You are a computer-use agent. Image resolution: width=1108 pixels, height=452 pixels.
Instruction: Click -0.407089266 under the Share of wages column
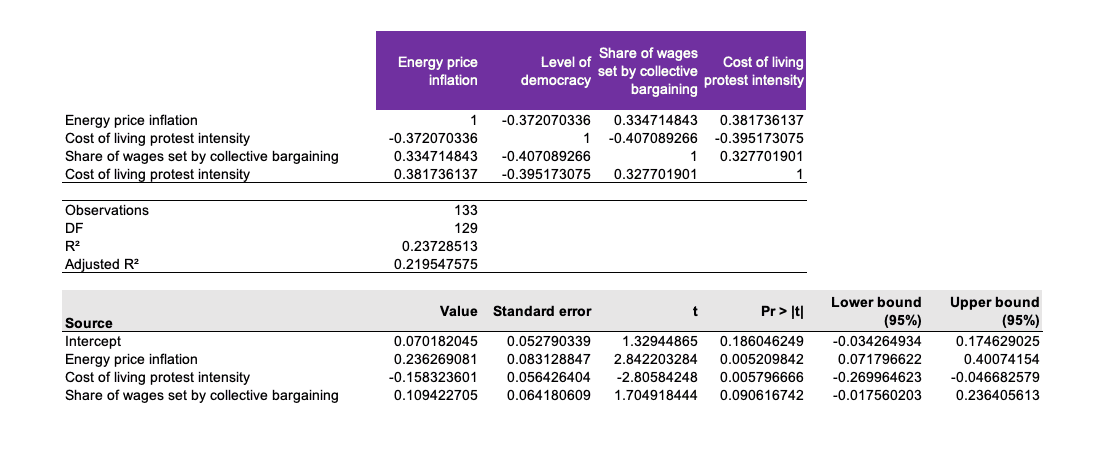[x=651, y=138]
